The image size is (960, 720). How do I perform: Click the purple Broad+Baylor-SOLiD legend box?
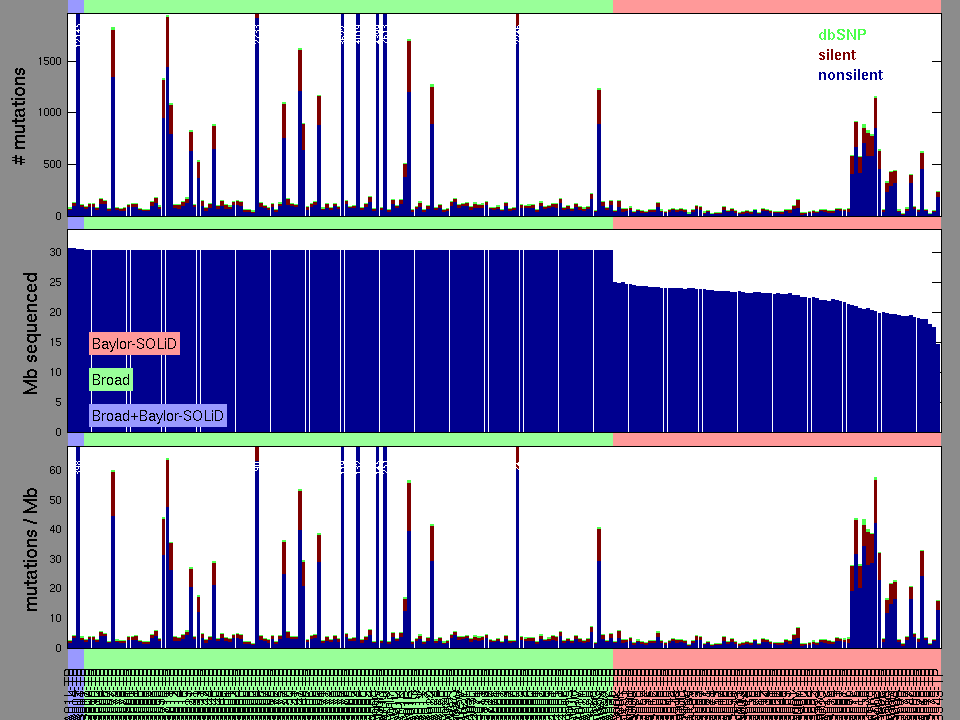158,416
